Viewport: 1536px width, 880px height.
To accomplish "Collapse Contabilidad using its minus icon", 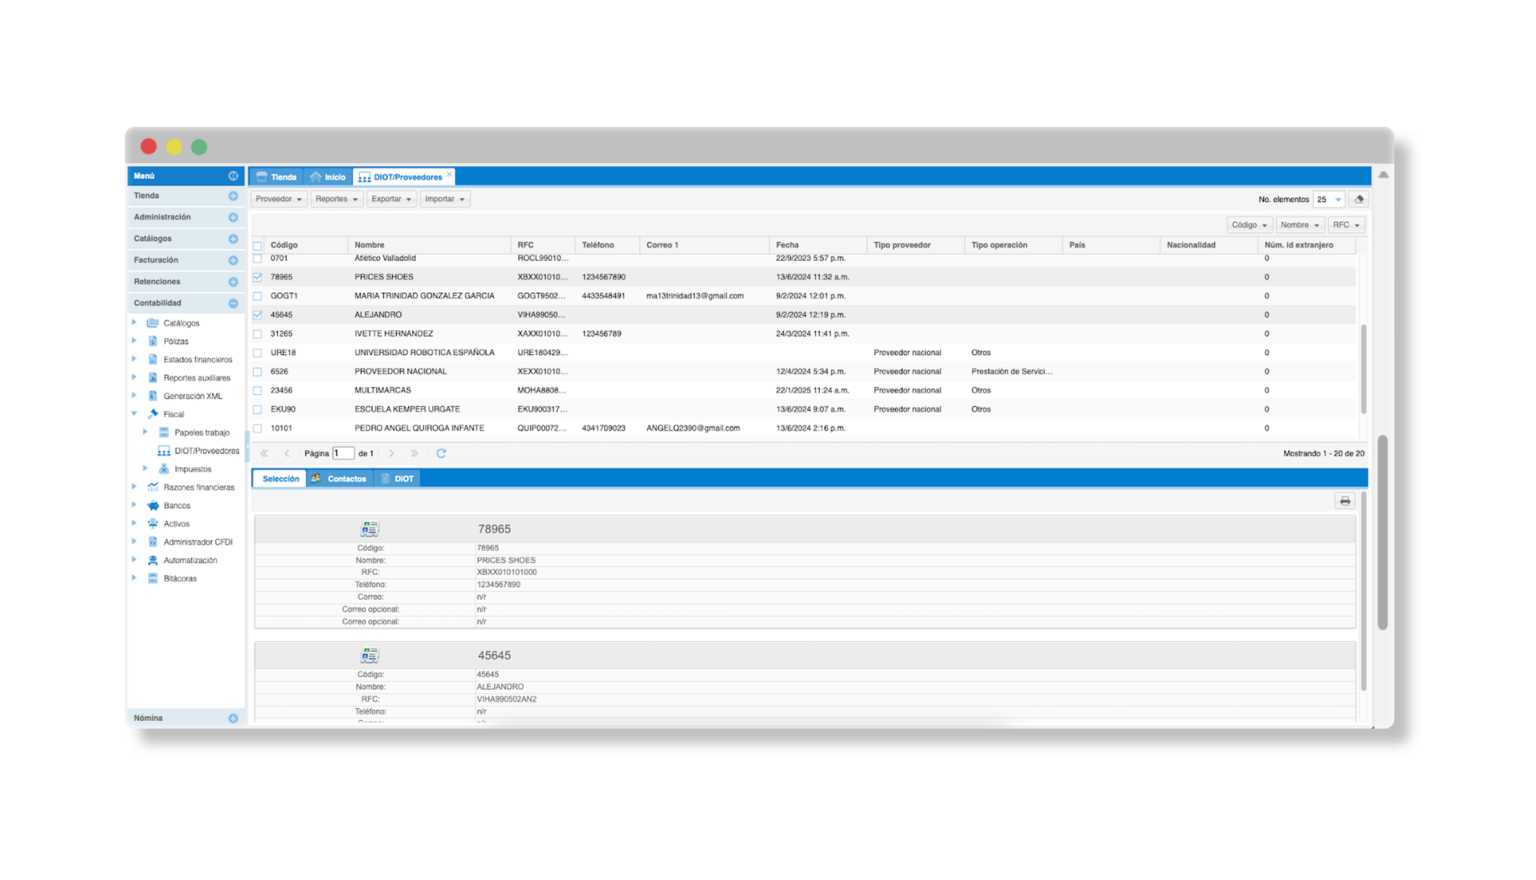I will [x=233, y=303].
